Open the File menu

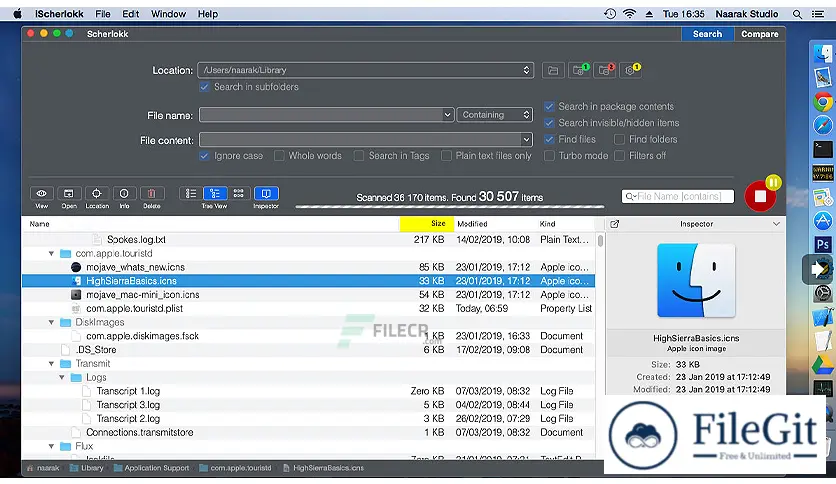click(x=103, y=14)
